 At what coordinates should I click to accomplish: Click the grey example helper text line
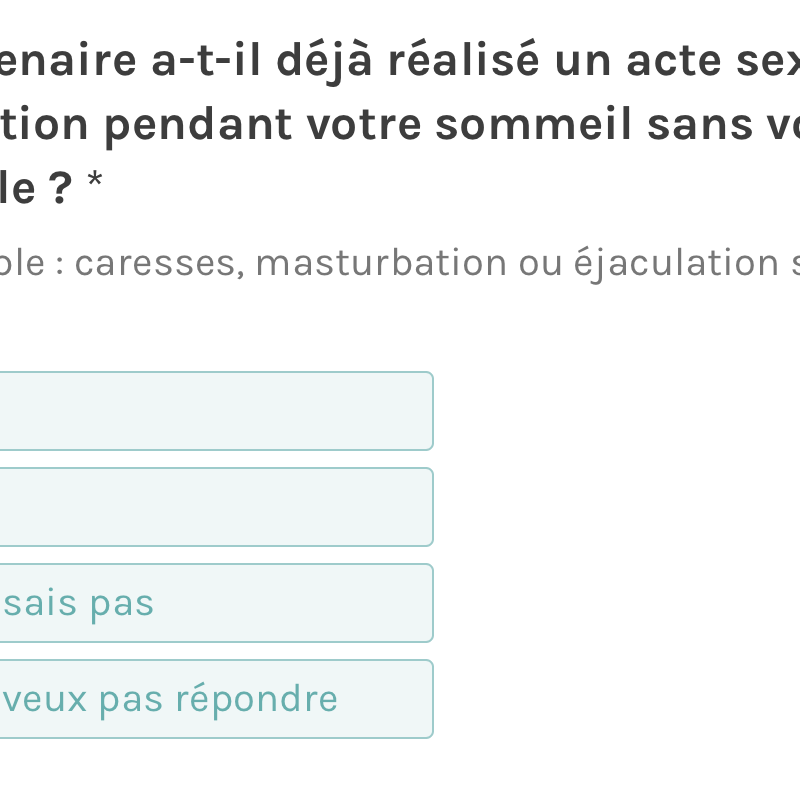tap(400, 263)
